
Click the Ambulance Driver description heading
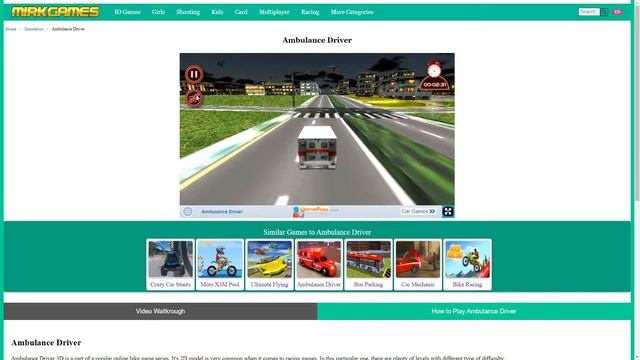(x=46, y=342)
